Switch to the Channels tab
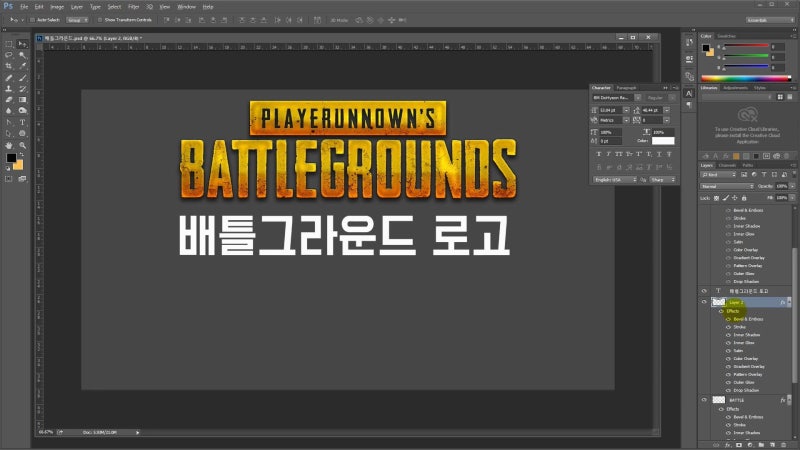800x450 pixels. (x=727, y=165)
